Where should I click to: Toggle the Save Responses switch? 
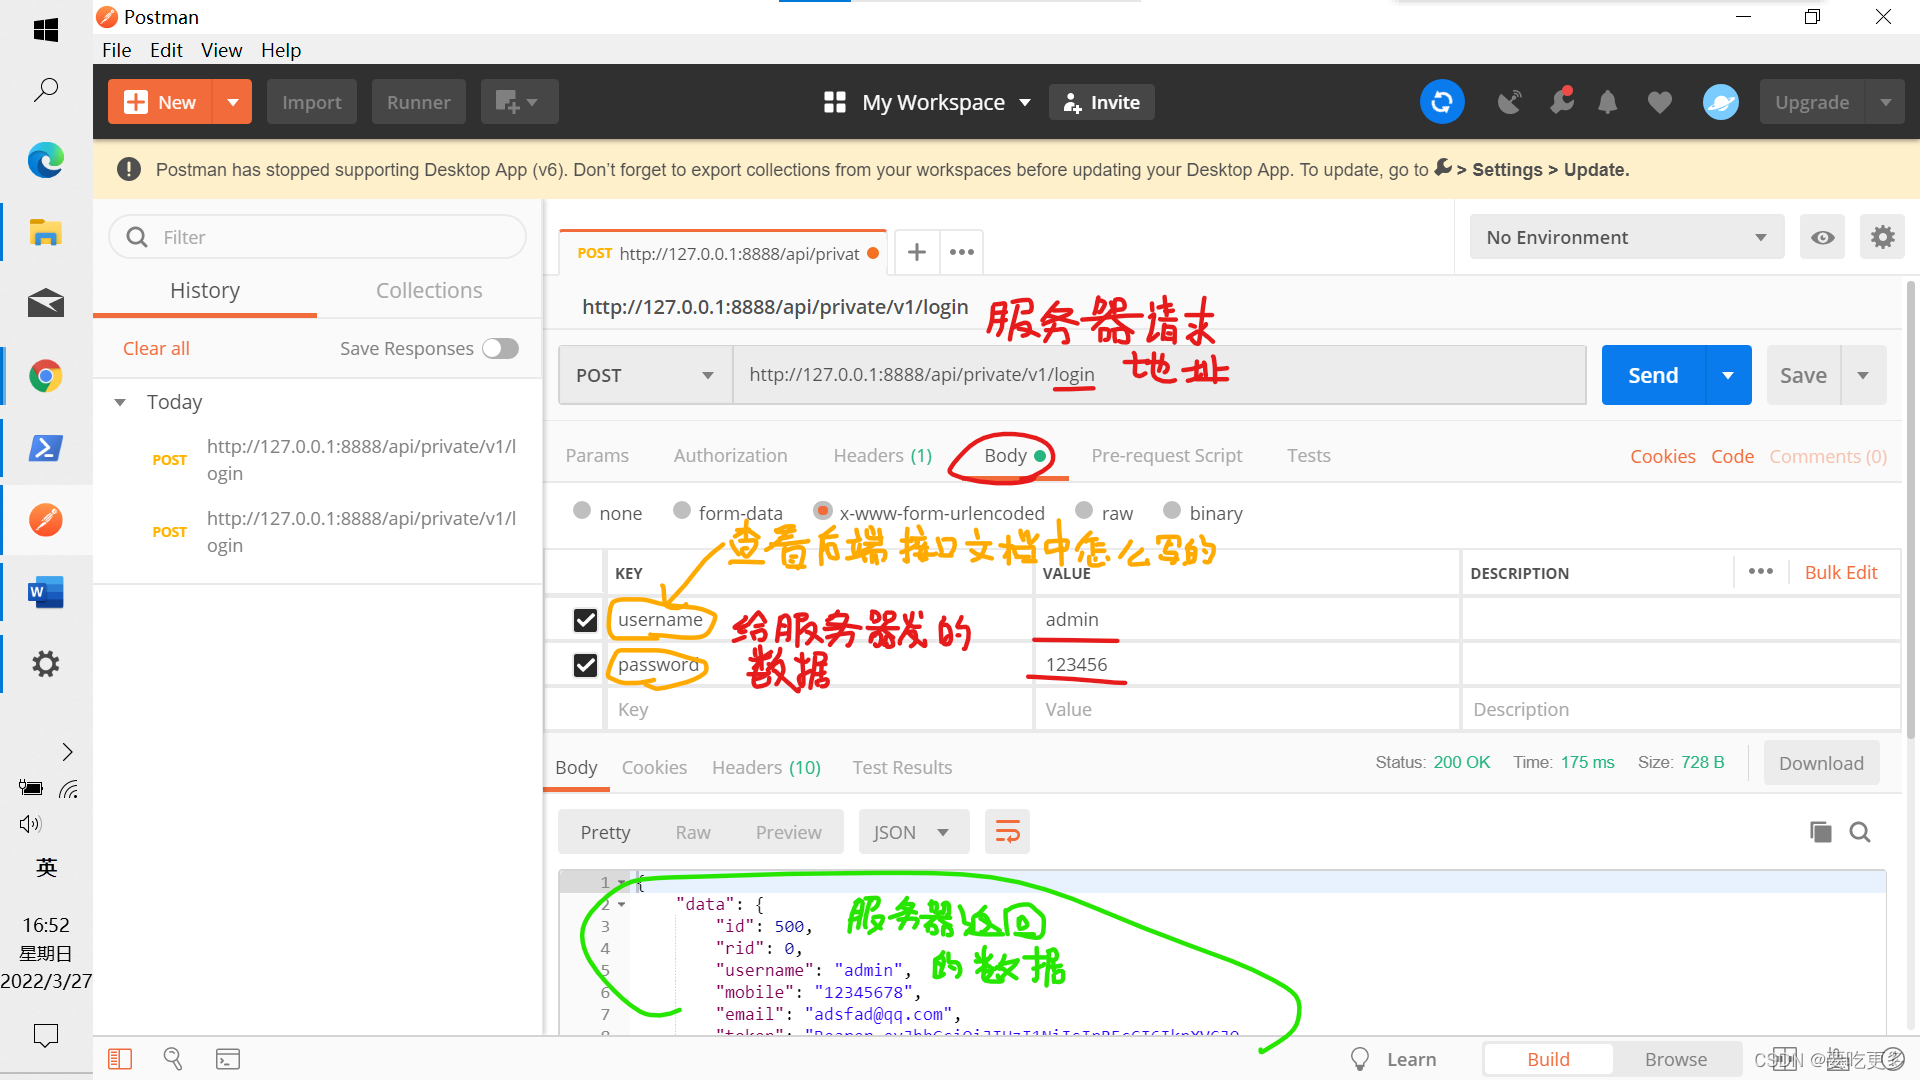(500, 348)
